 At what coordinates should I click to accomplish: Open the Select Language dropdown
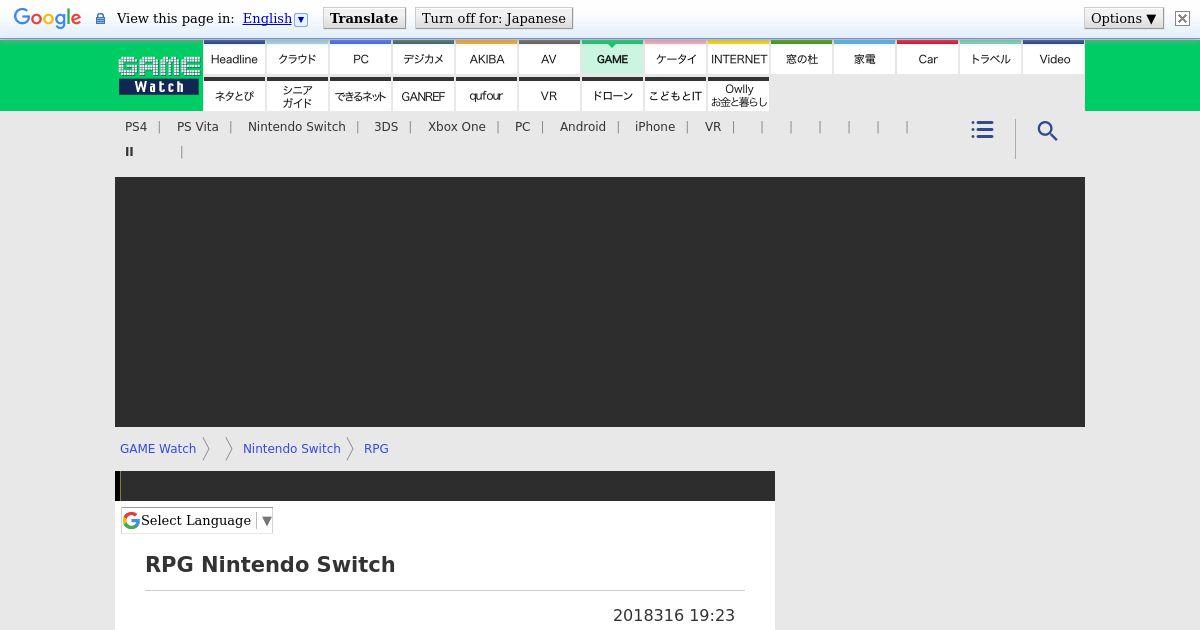point(197,520)
